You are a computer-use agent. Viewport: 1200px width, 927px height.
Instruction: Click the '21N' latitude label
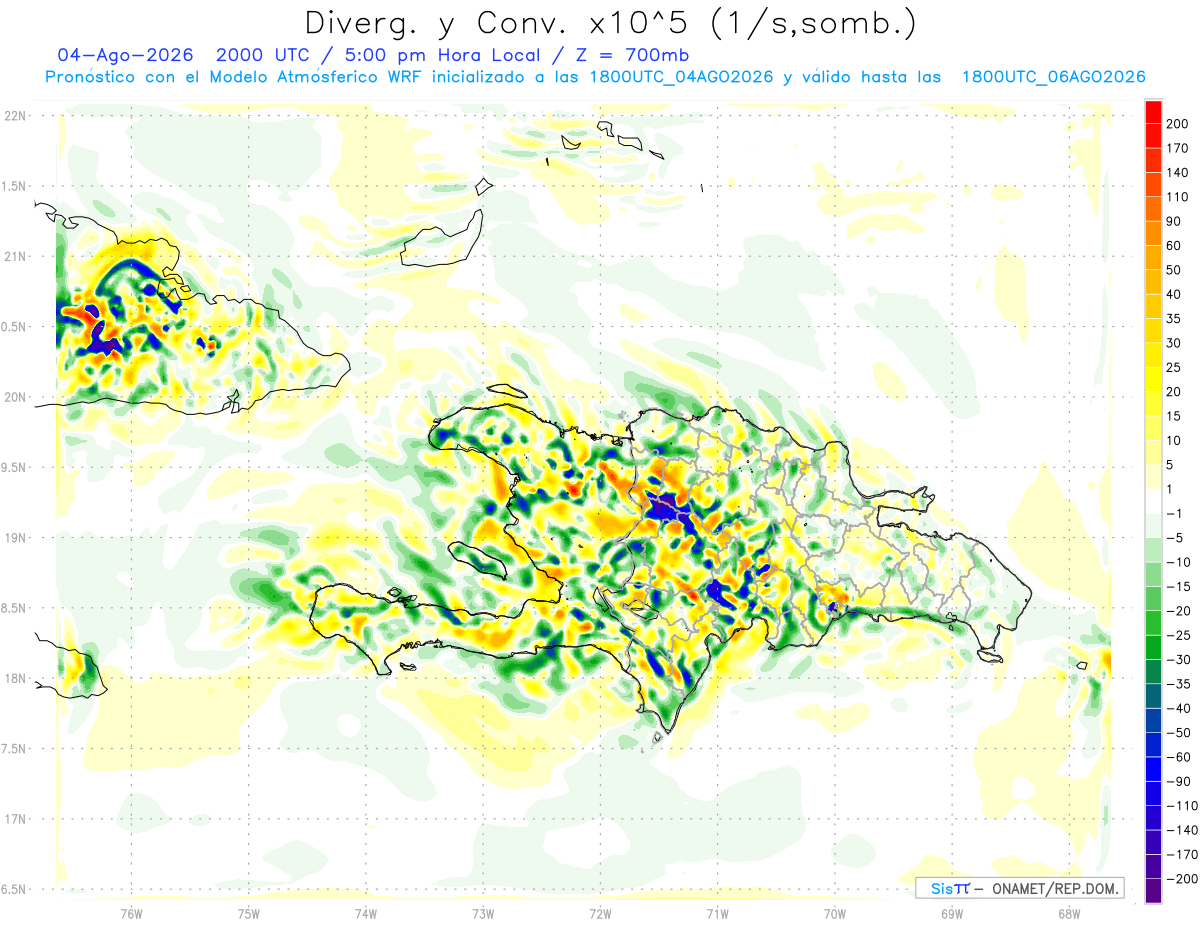15,256
